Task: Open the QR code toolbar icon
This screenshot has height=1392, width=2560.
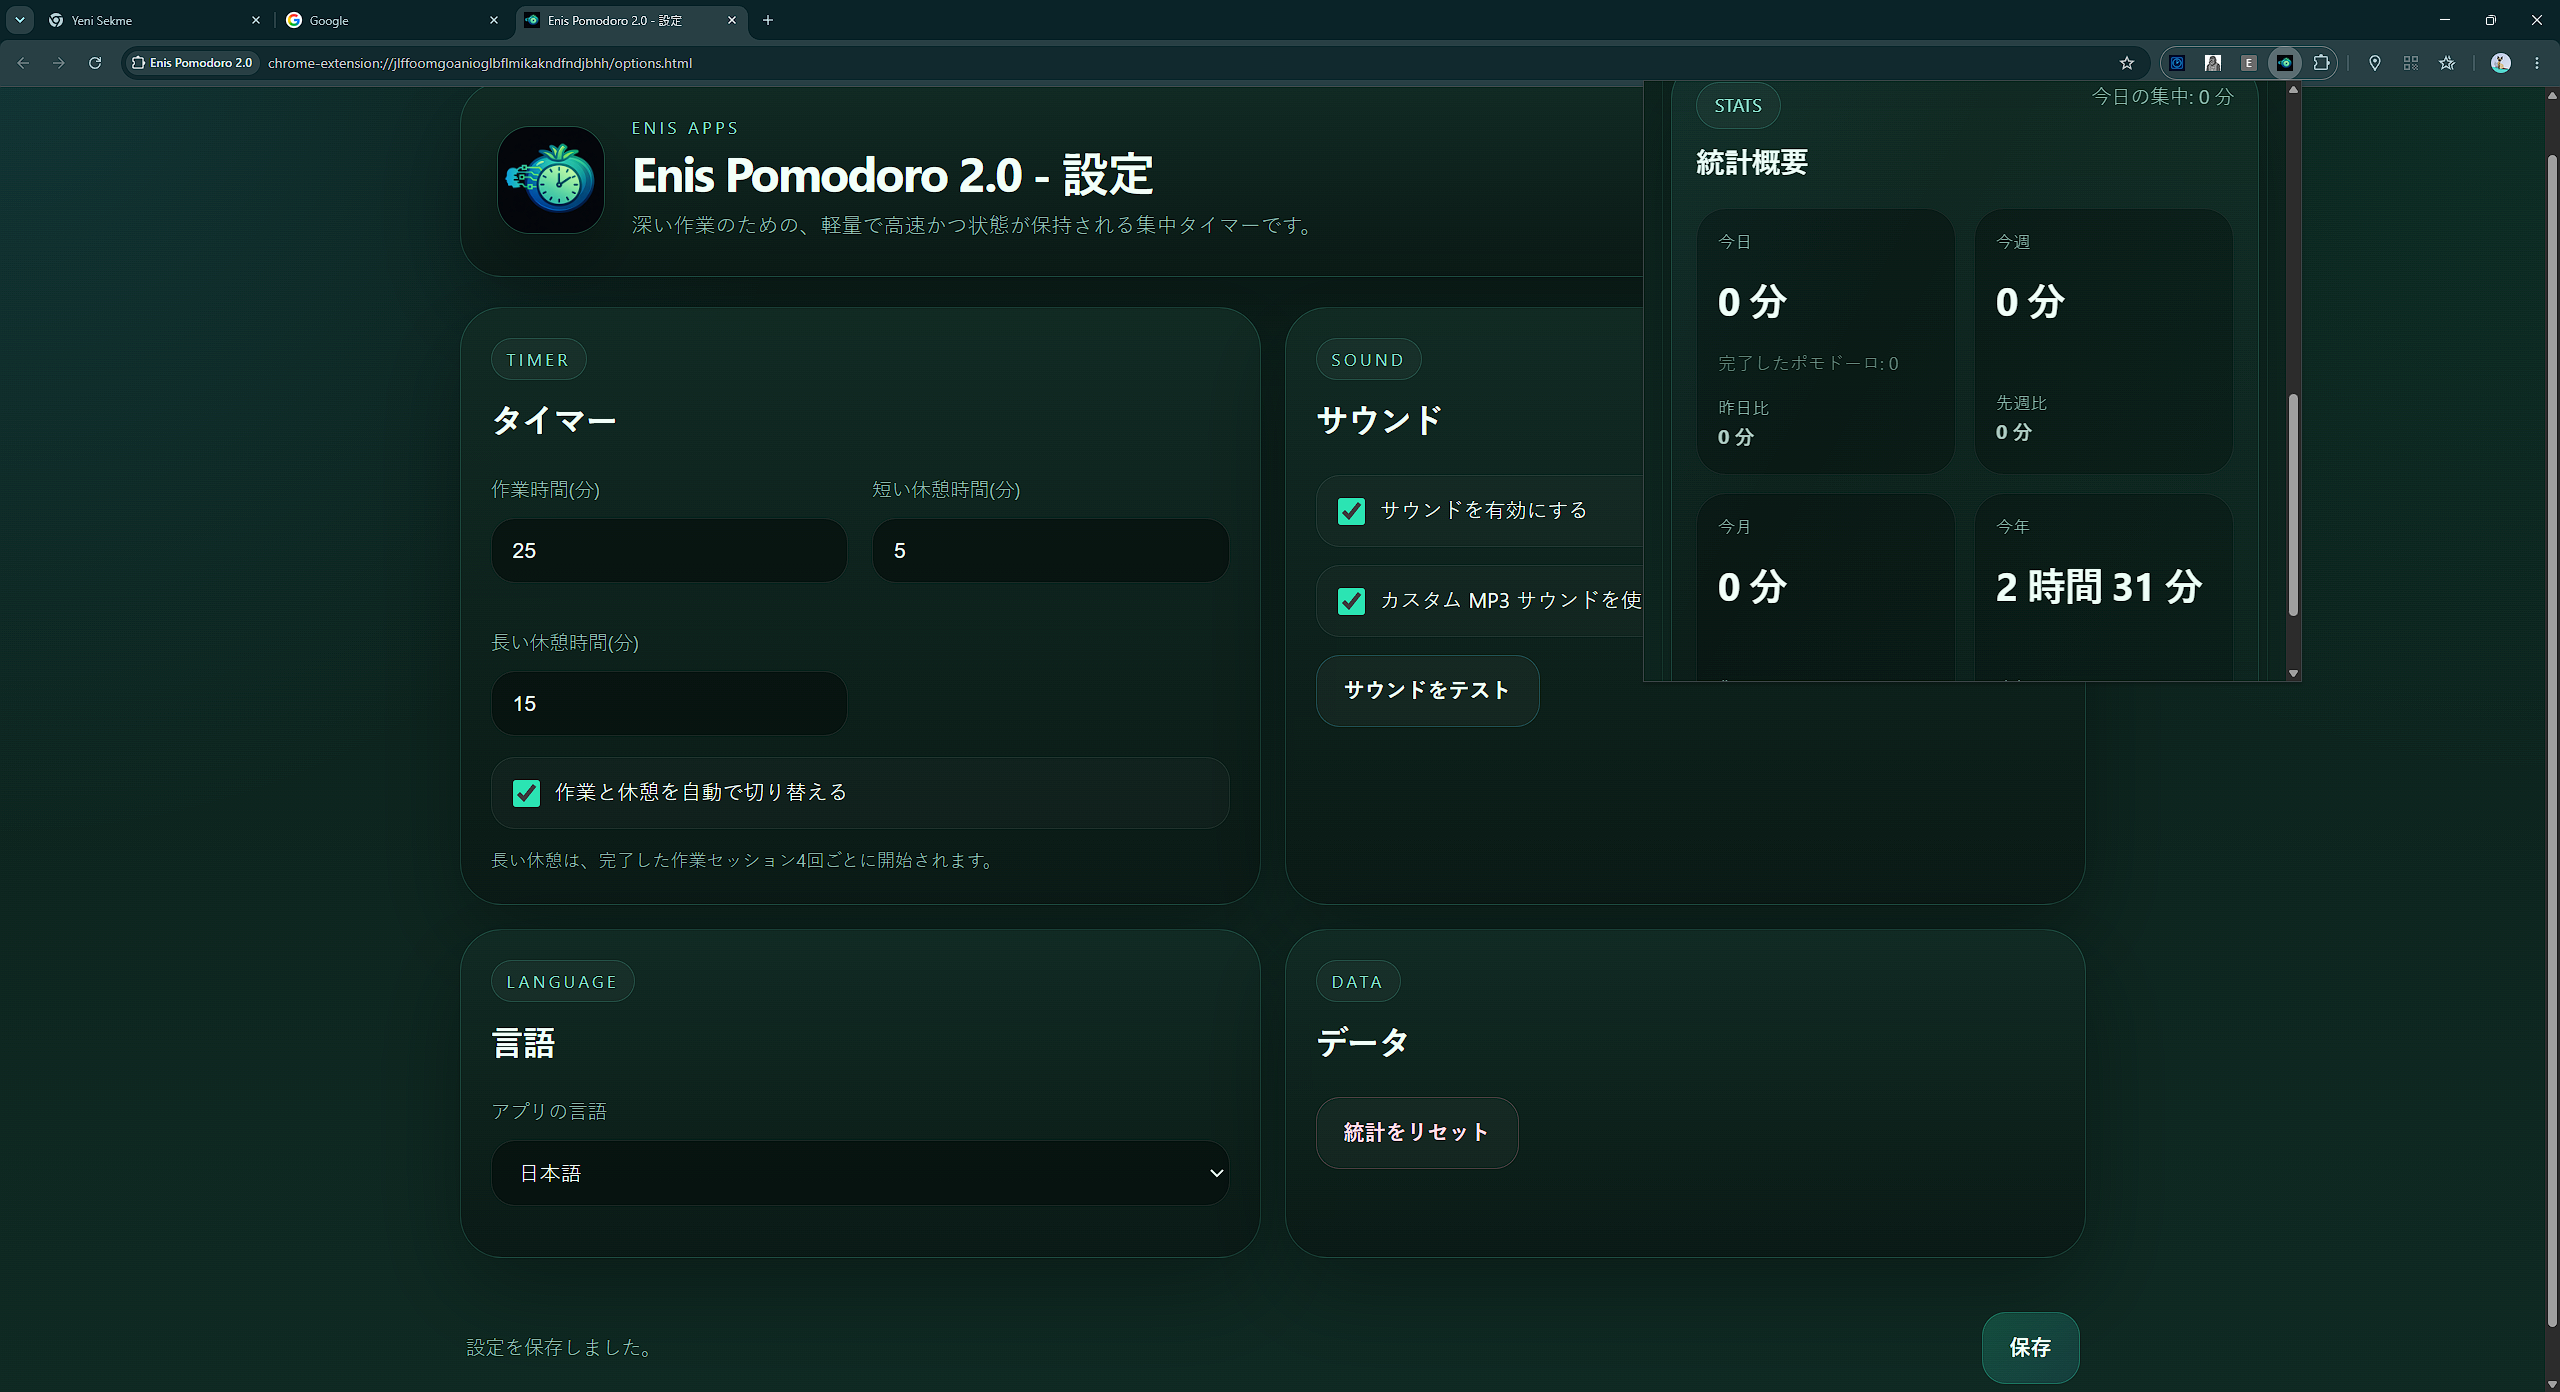Action: (2411, 63)
